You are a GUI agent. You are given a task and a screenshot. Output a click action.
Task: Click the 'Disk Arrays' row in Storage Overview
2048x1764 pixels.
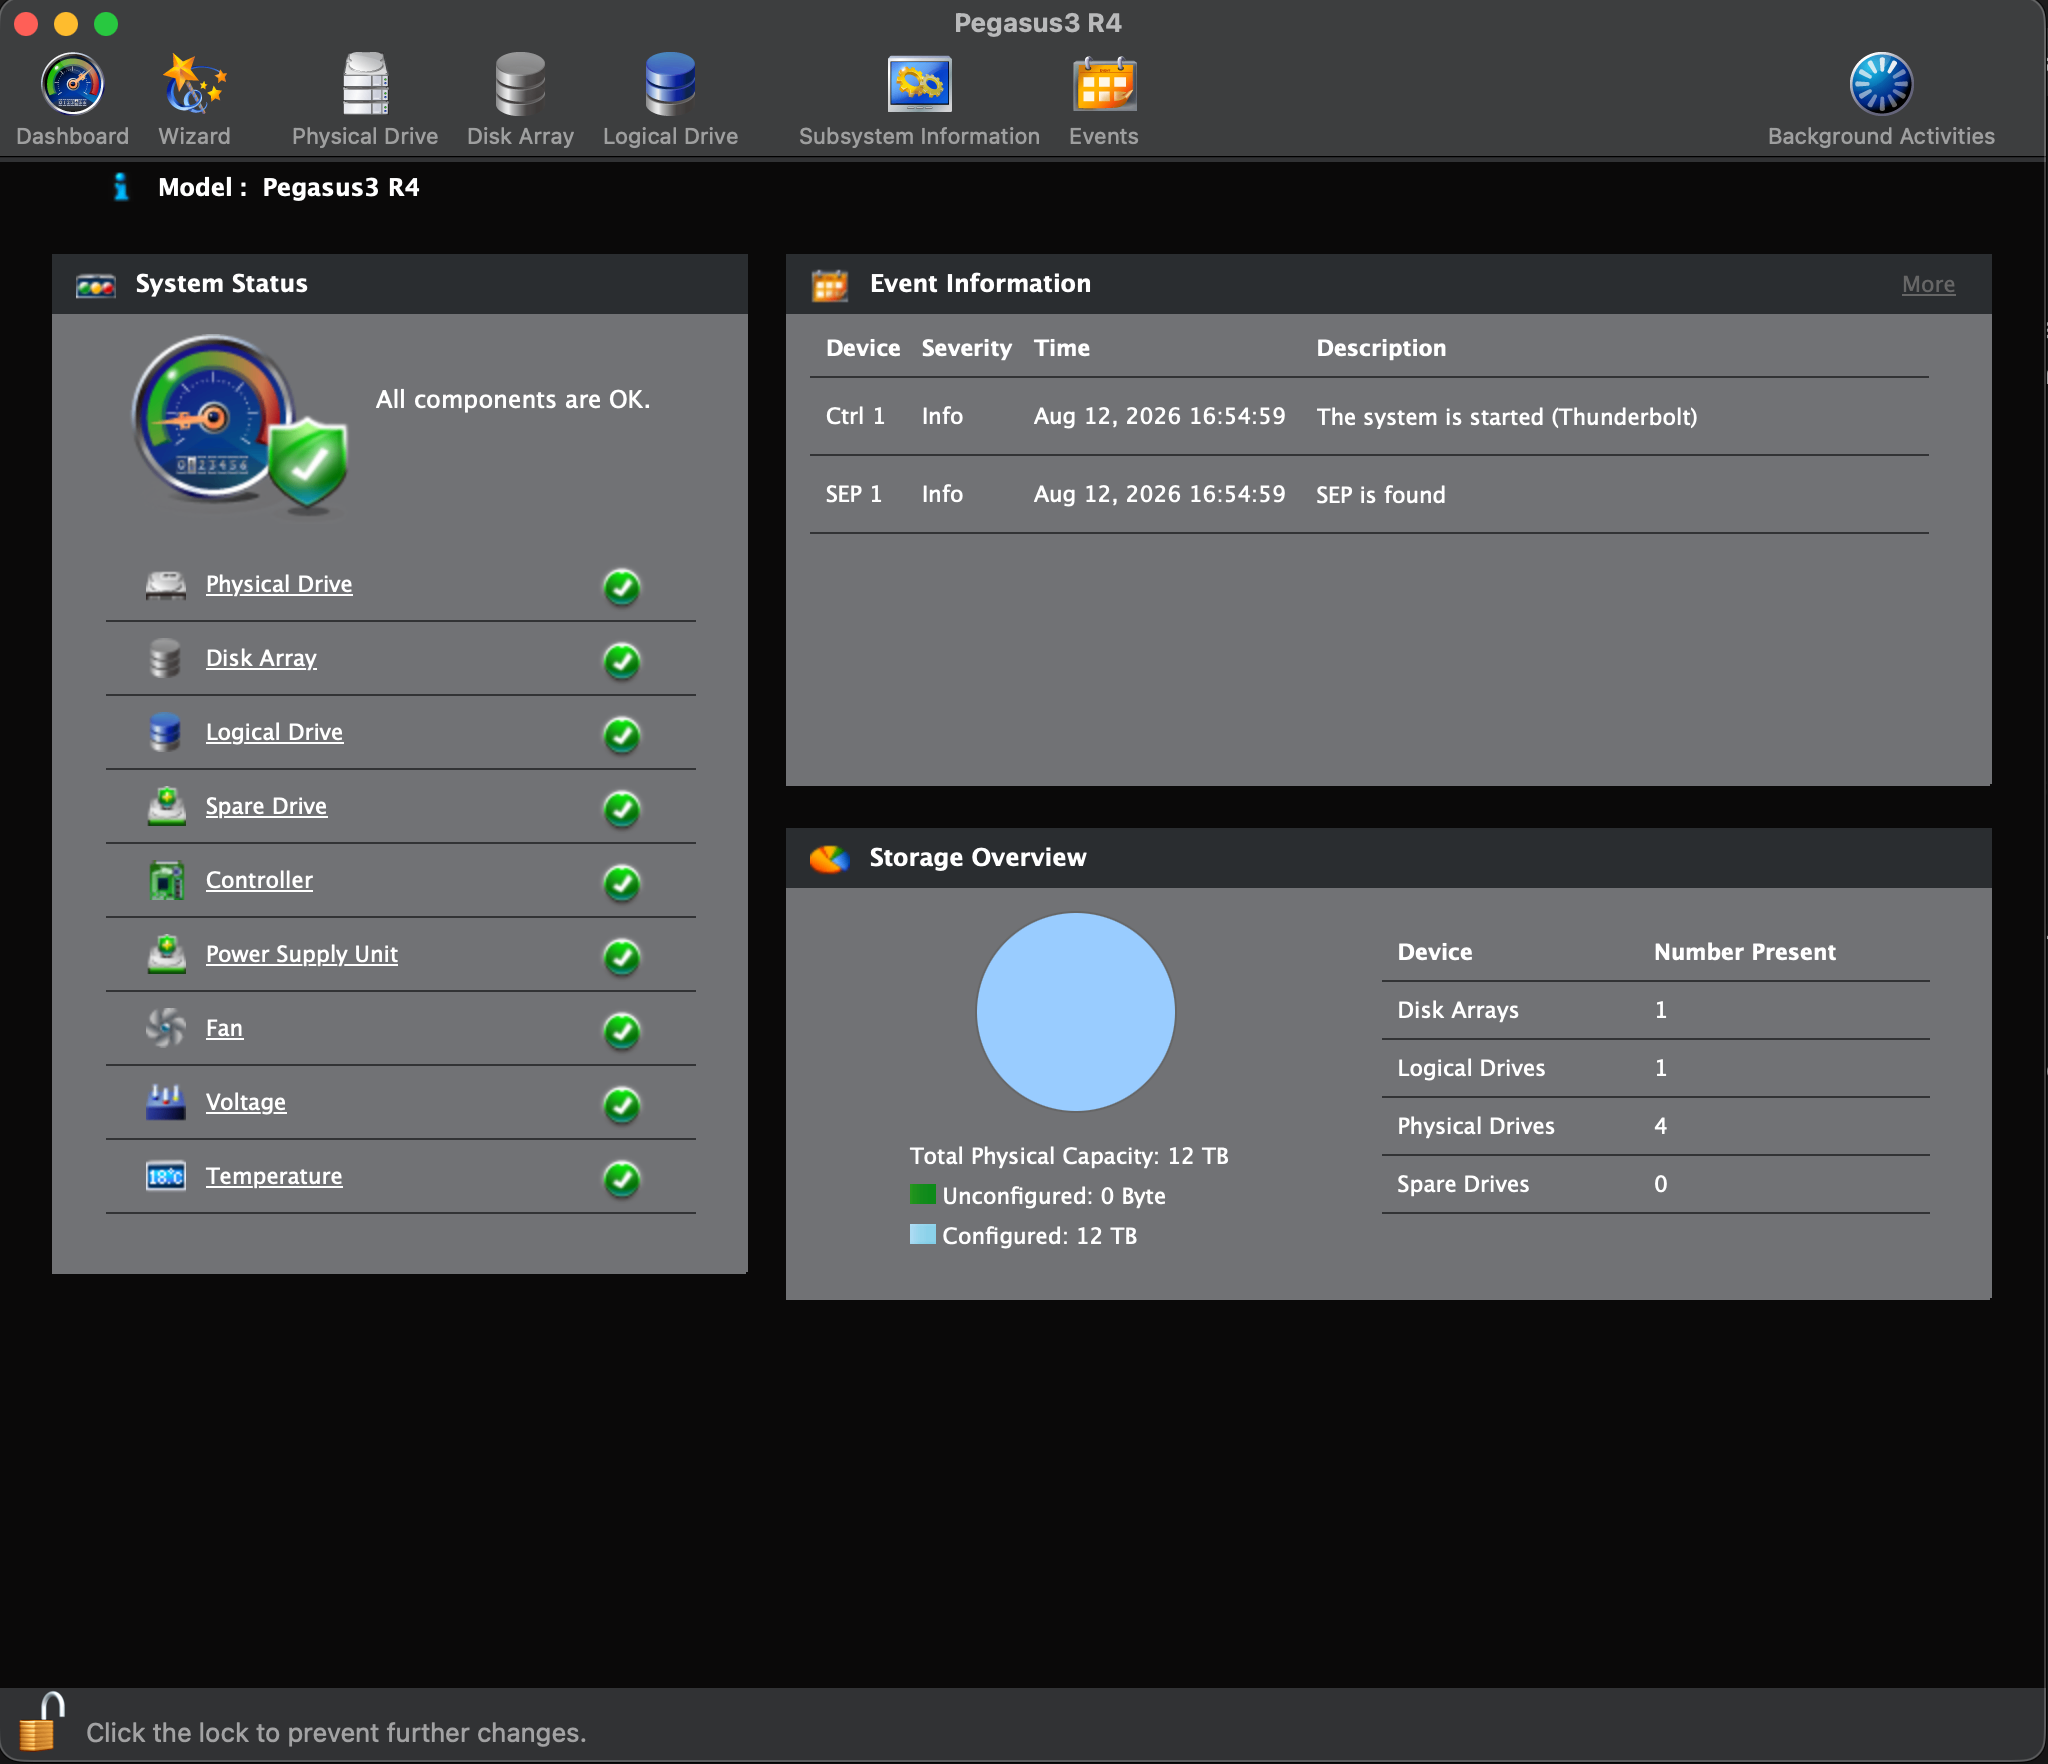click(1656, 1010)
